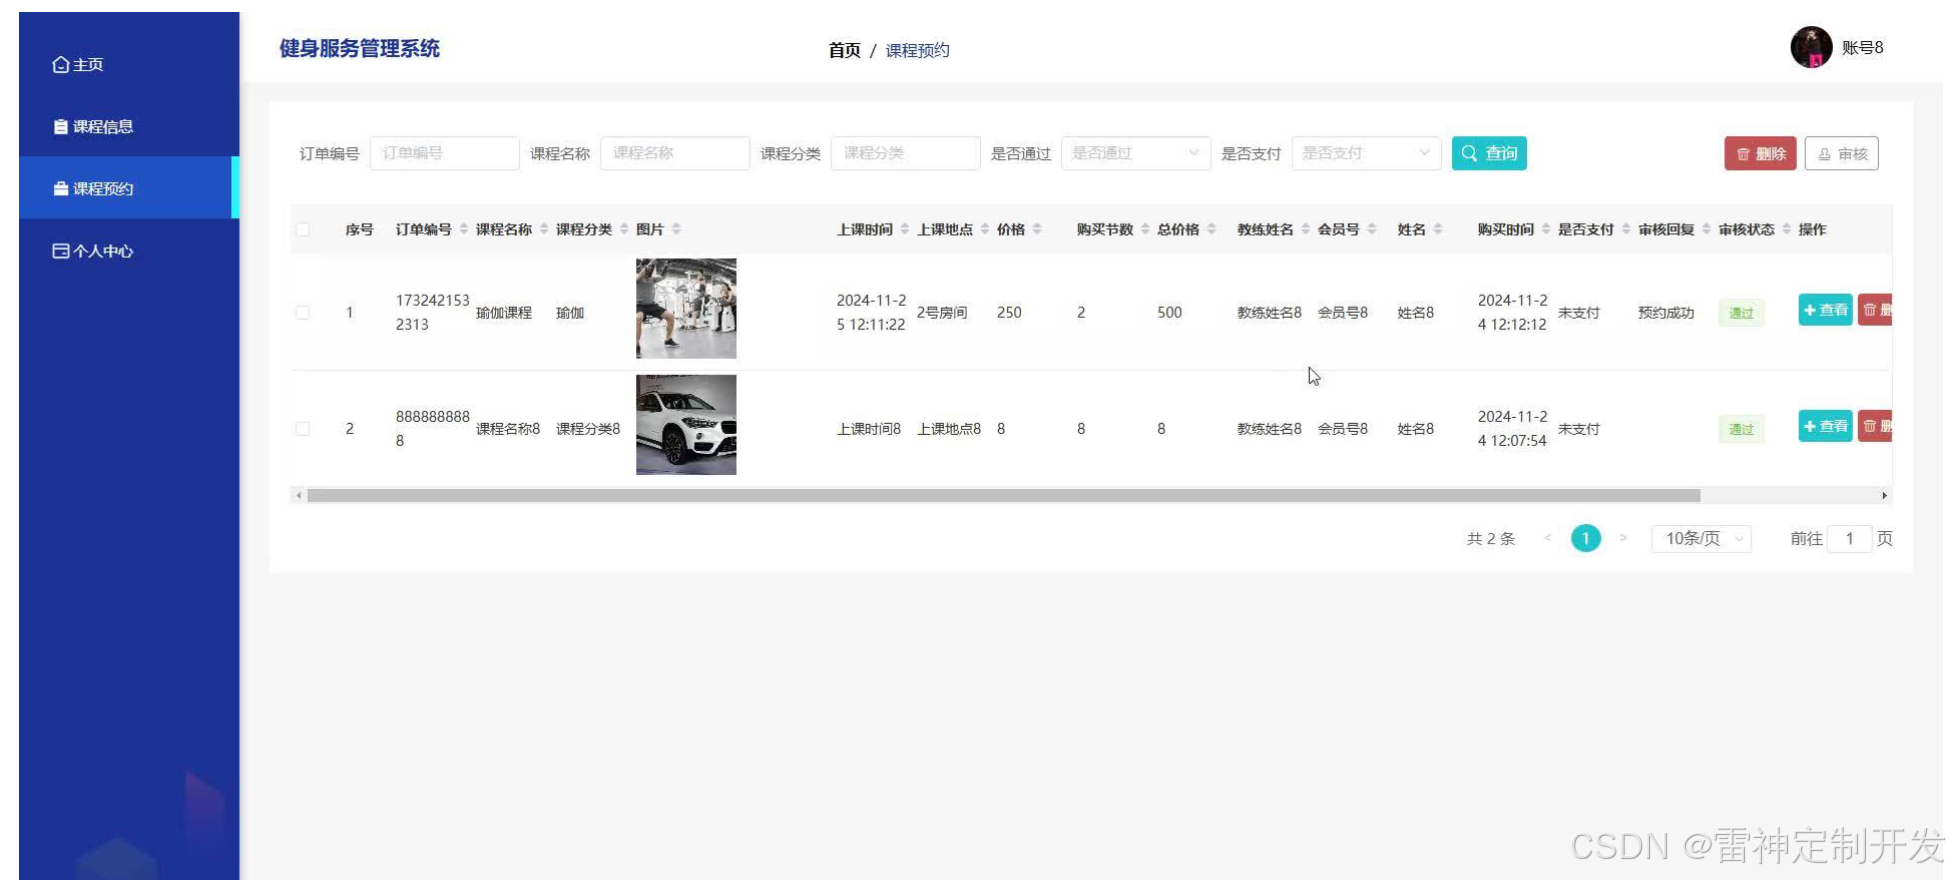Click the 账号8 account name
The image size is (1950, 880).
1862,47
